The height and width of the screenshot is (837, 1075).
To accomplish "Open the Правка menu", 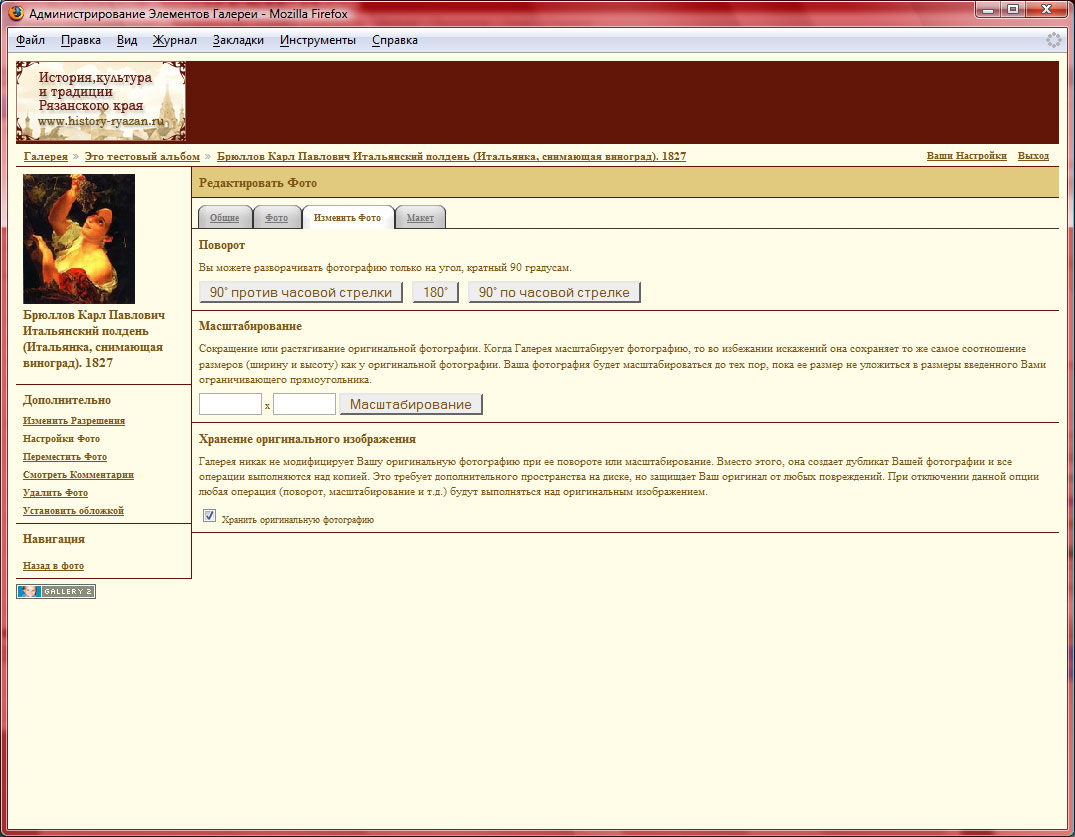I will (x=81, y=40).
